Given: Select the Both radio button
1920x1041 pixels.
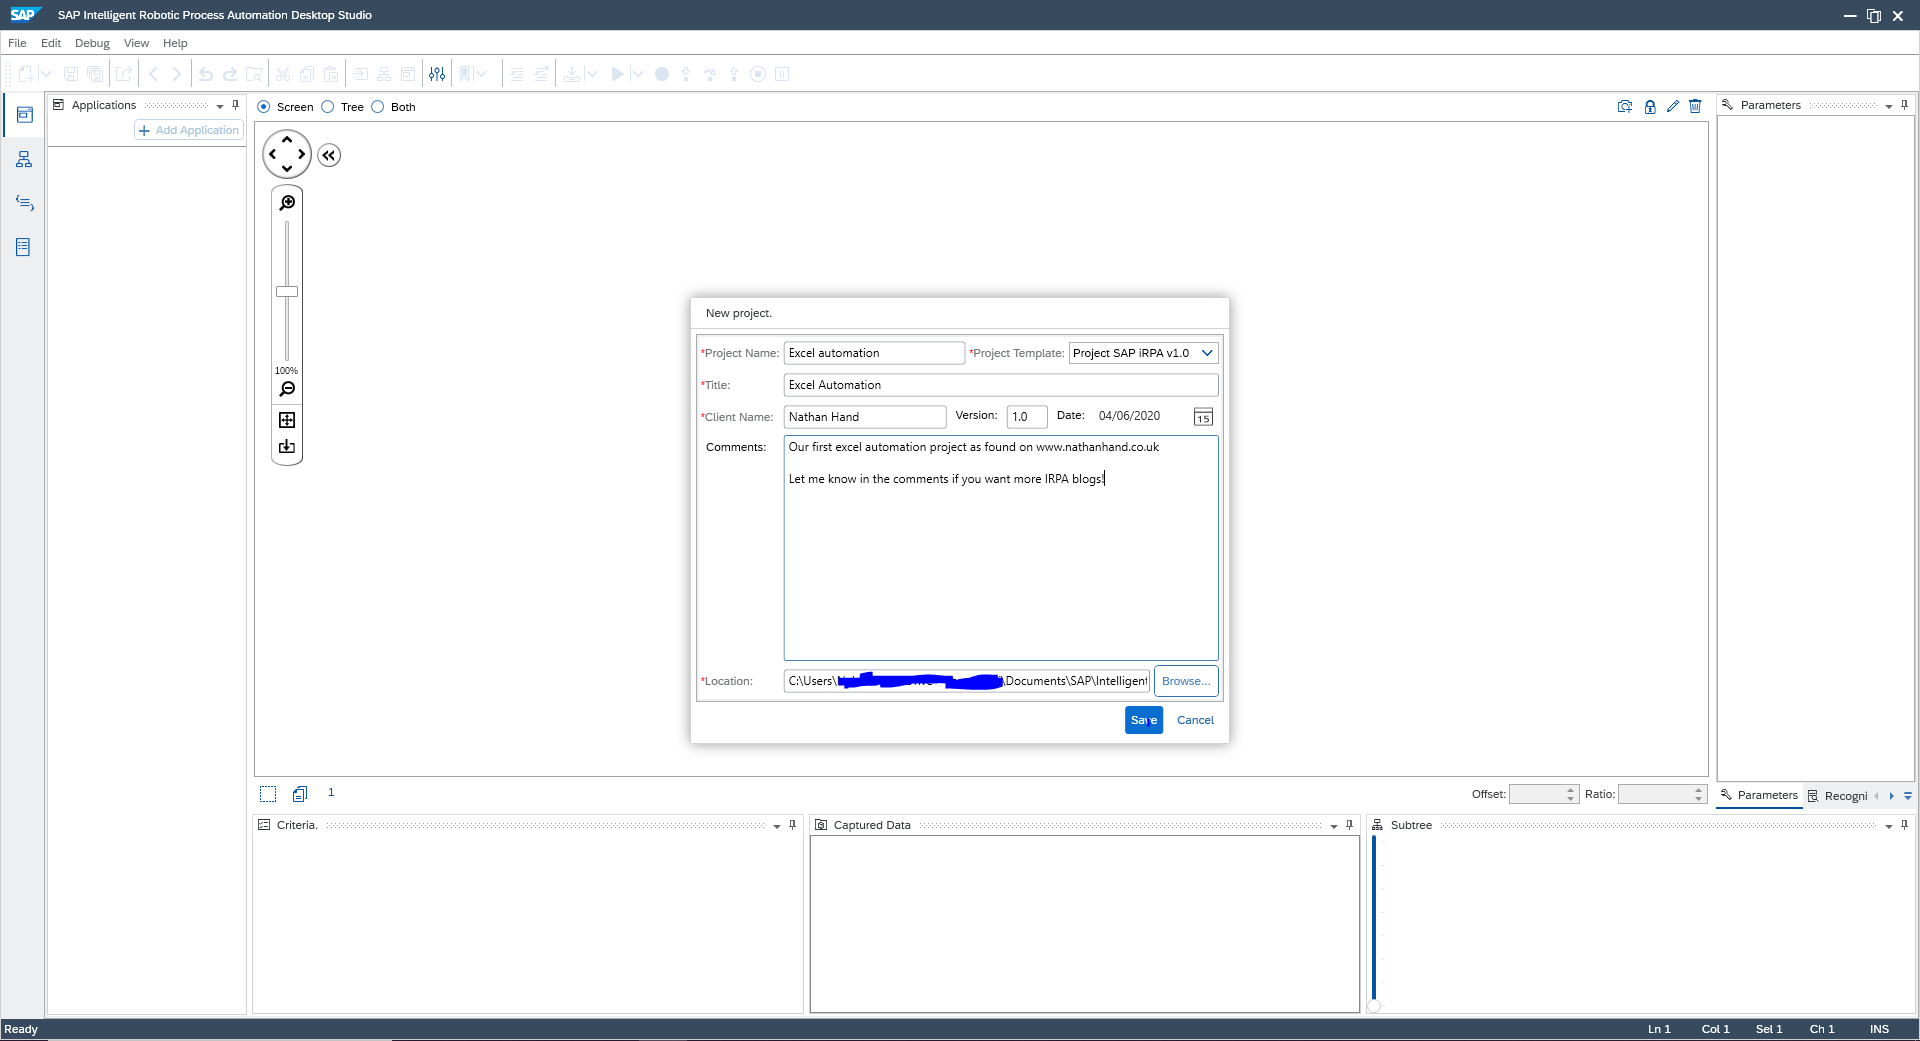Looking at the screenshot, I should 378,107.
